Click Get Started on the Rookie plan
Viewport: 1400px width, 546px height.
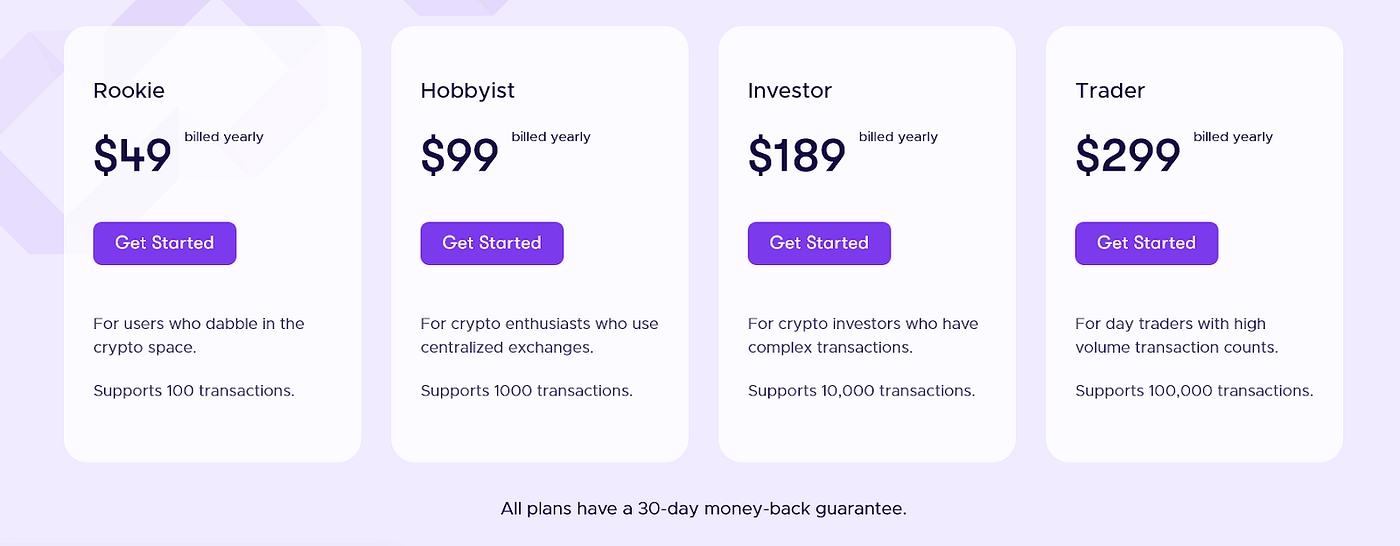(x=164, y=243)
